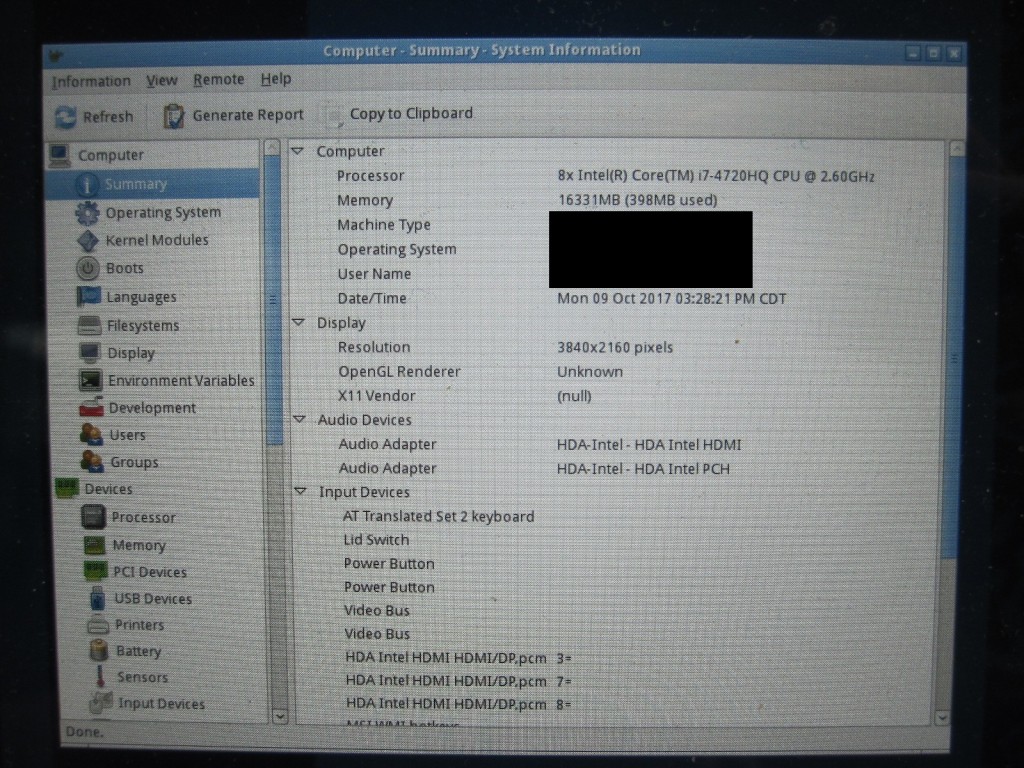Image resolution: width=1024 pixels, height=768 pixels.
Task: Click the Devices category chip icon
Action: [67, 488]
